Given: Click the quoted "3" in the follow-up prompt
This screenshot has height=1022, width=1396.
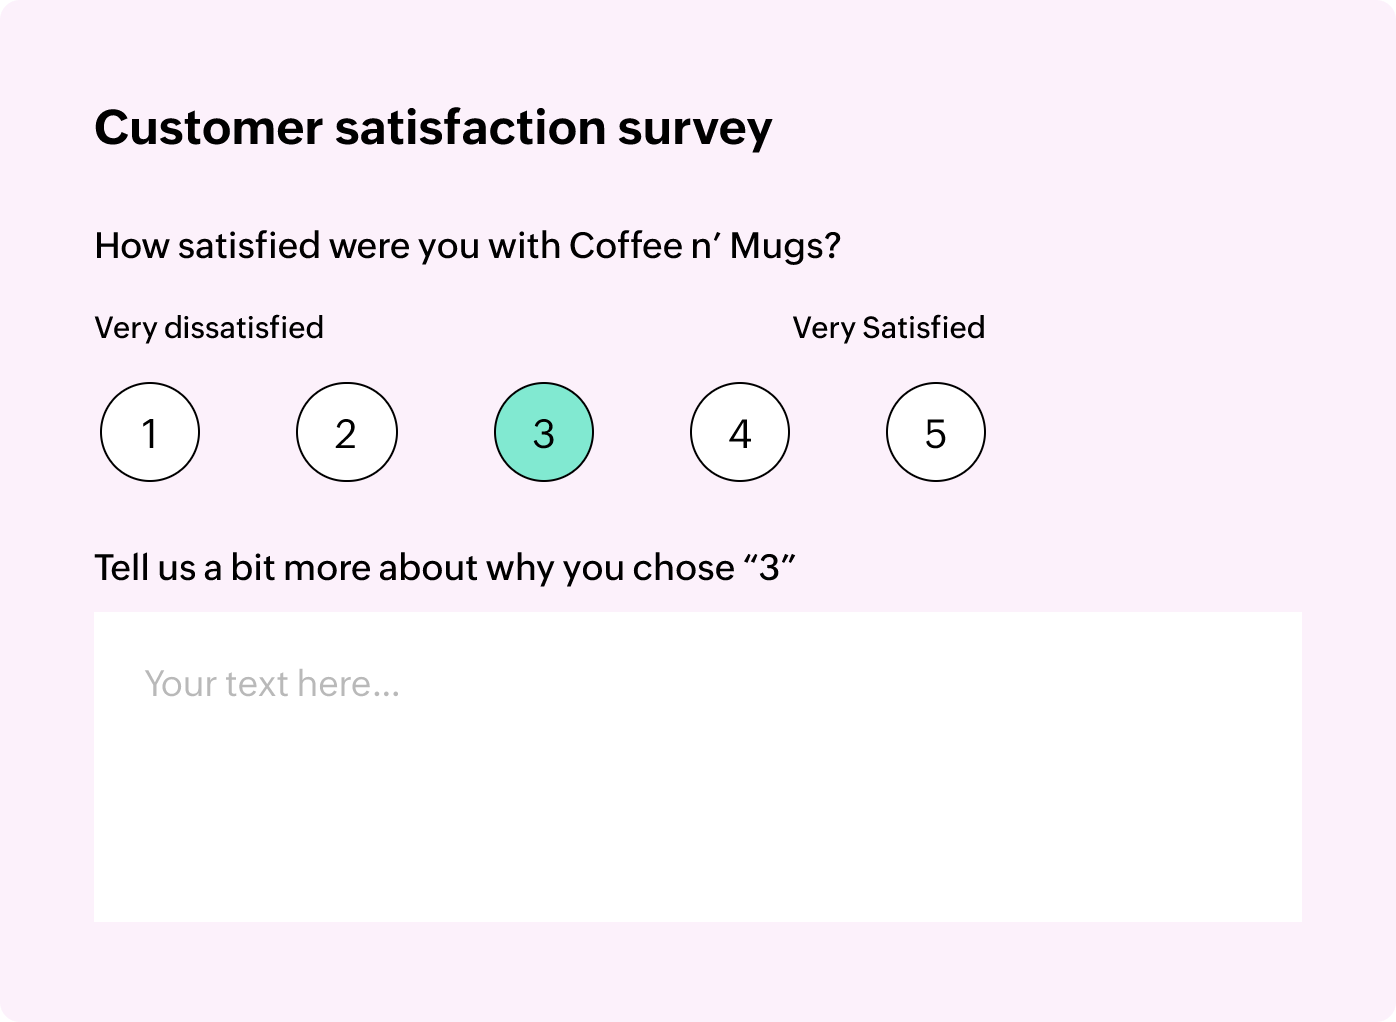Looking at the screenshot, I should point(769,568).
